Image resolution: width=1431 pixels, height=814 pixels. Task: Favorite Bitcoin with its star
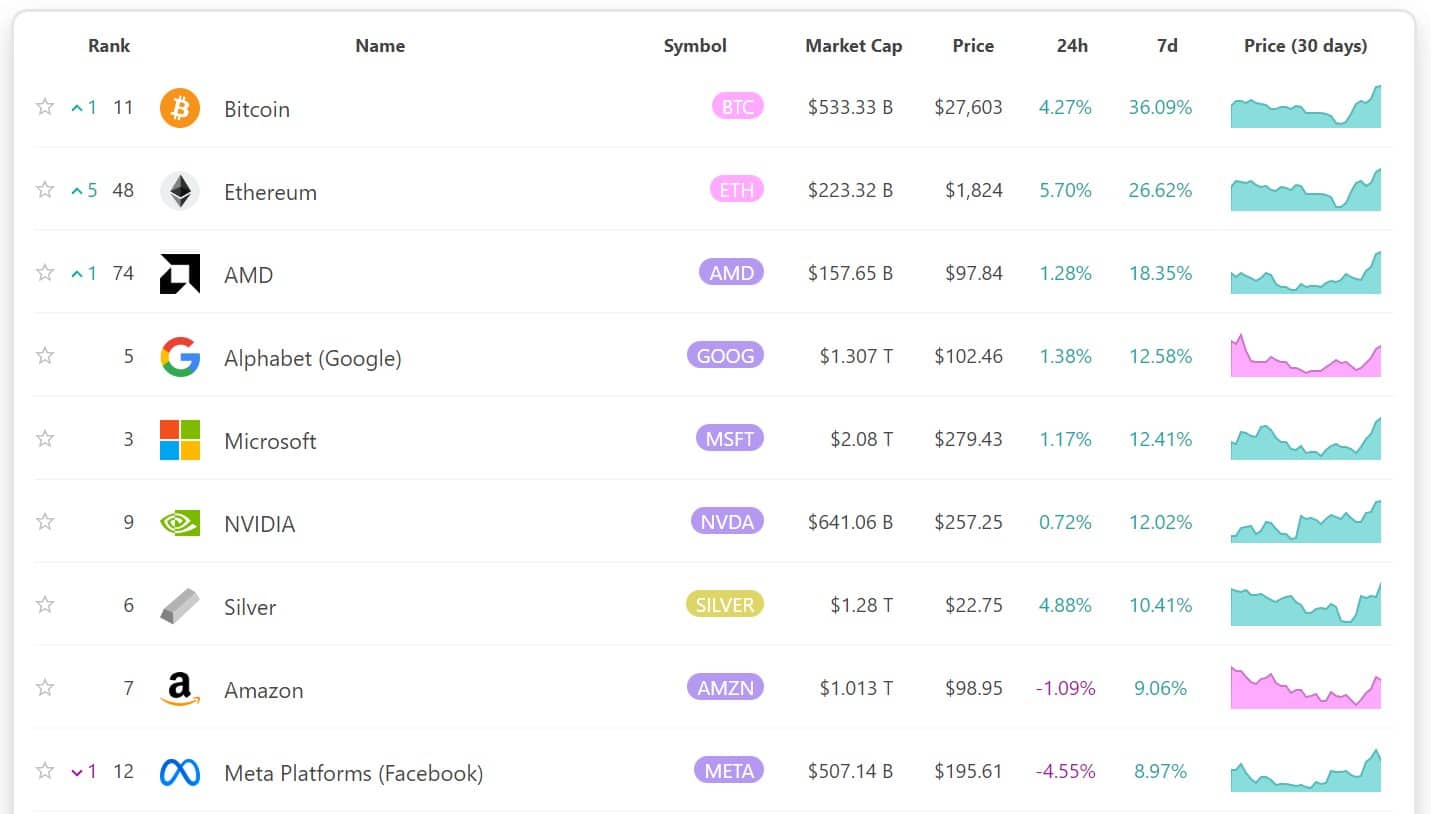[45, 107]
